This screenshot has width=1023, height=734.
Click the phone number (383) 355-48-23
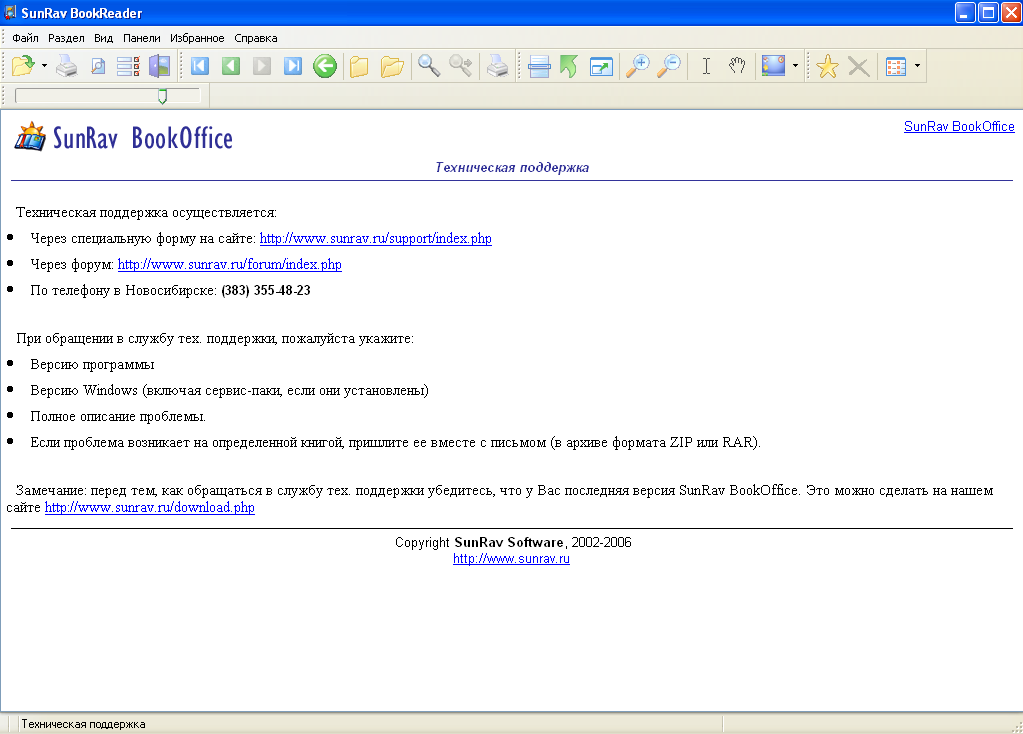[266, 290]
